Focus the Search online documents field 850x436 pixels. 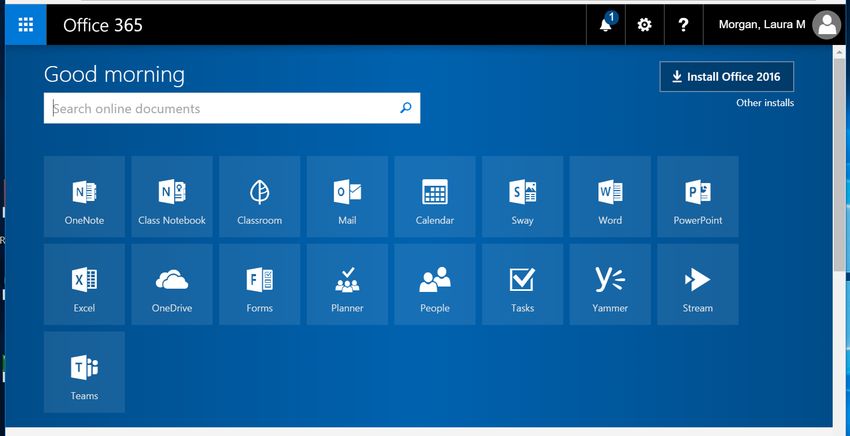pos(231,108)
